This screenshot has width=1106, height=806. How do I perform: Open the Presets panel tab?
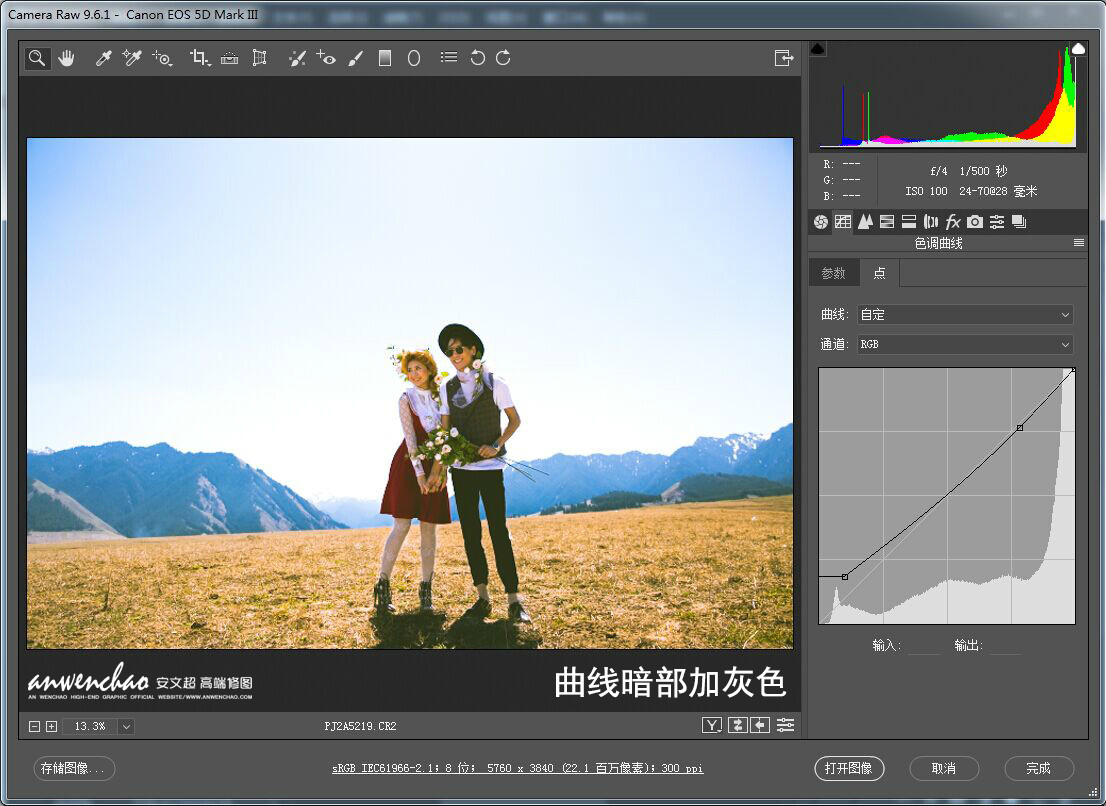coord(997,222)
